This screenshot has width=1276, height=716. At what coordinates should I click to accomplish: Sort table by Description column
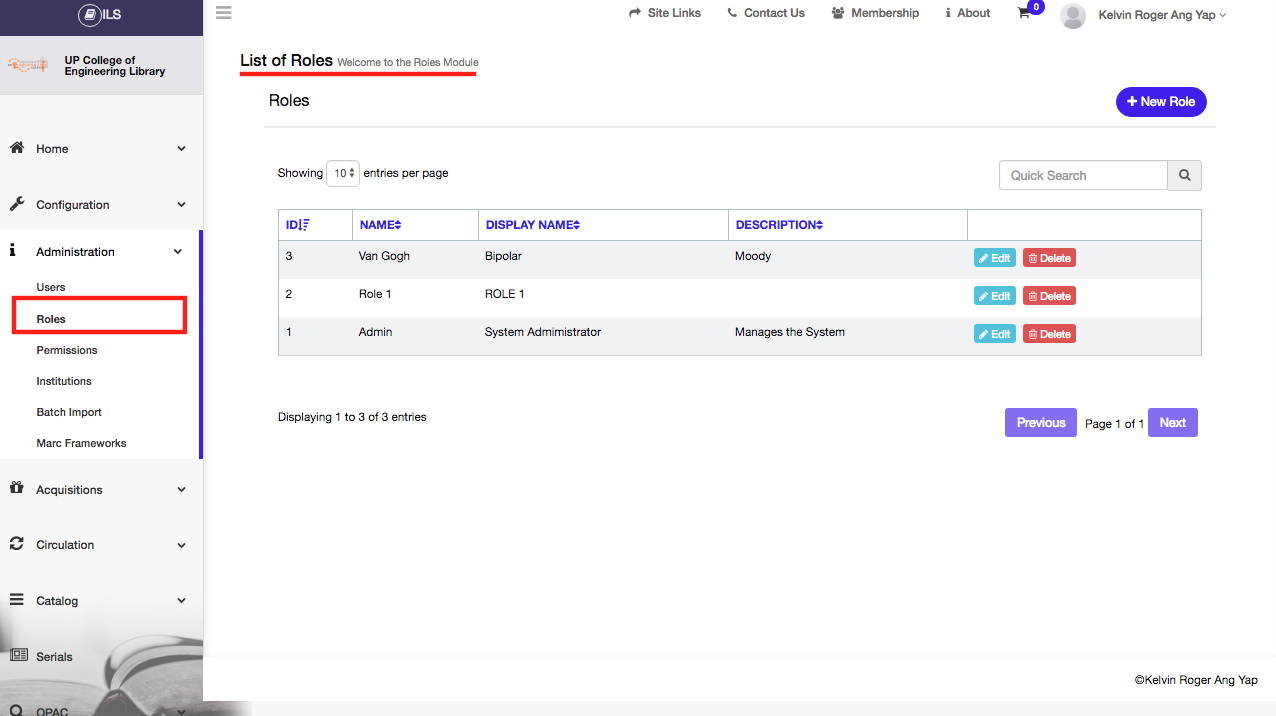pyautogui.click(x=779, y=225)
